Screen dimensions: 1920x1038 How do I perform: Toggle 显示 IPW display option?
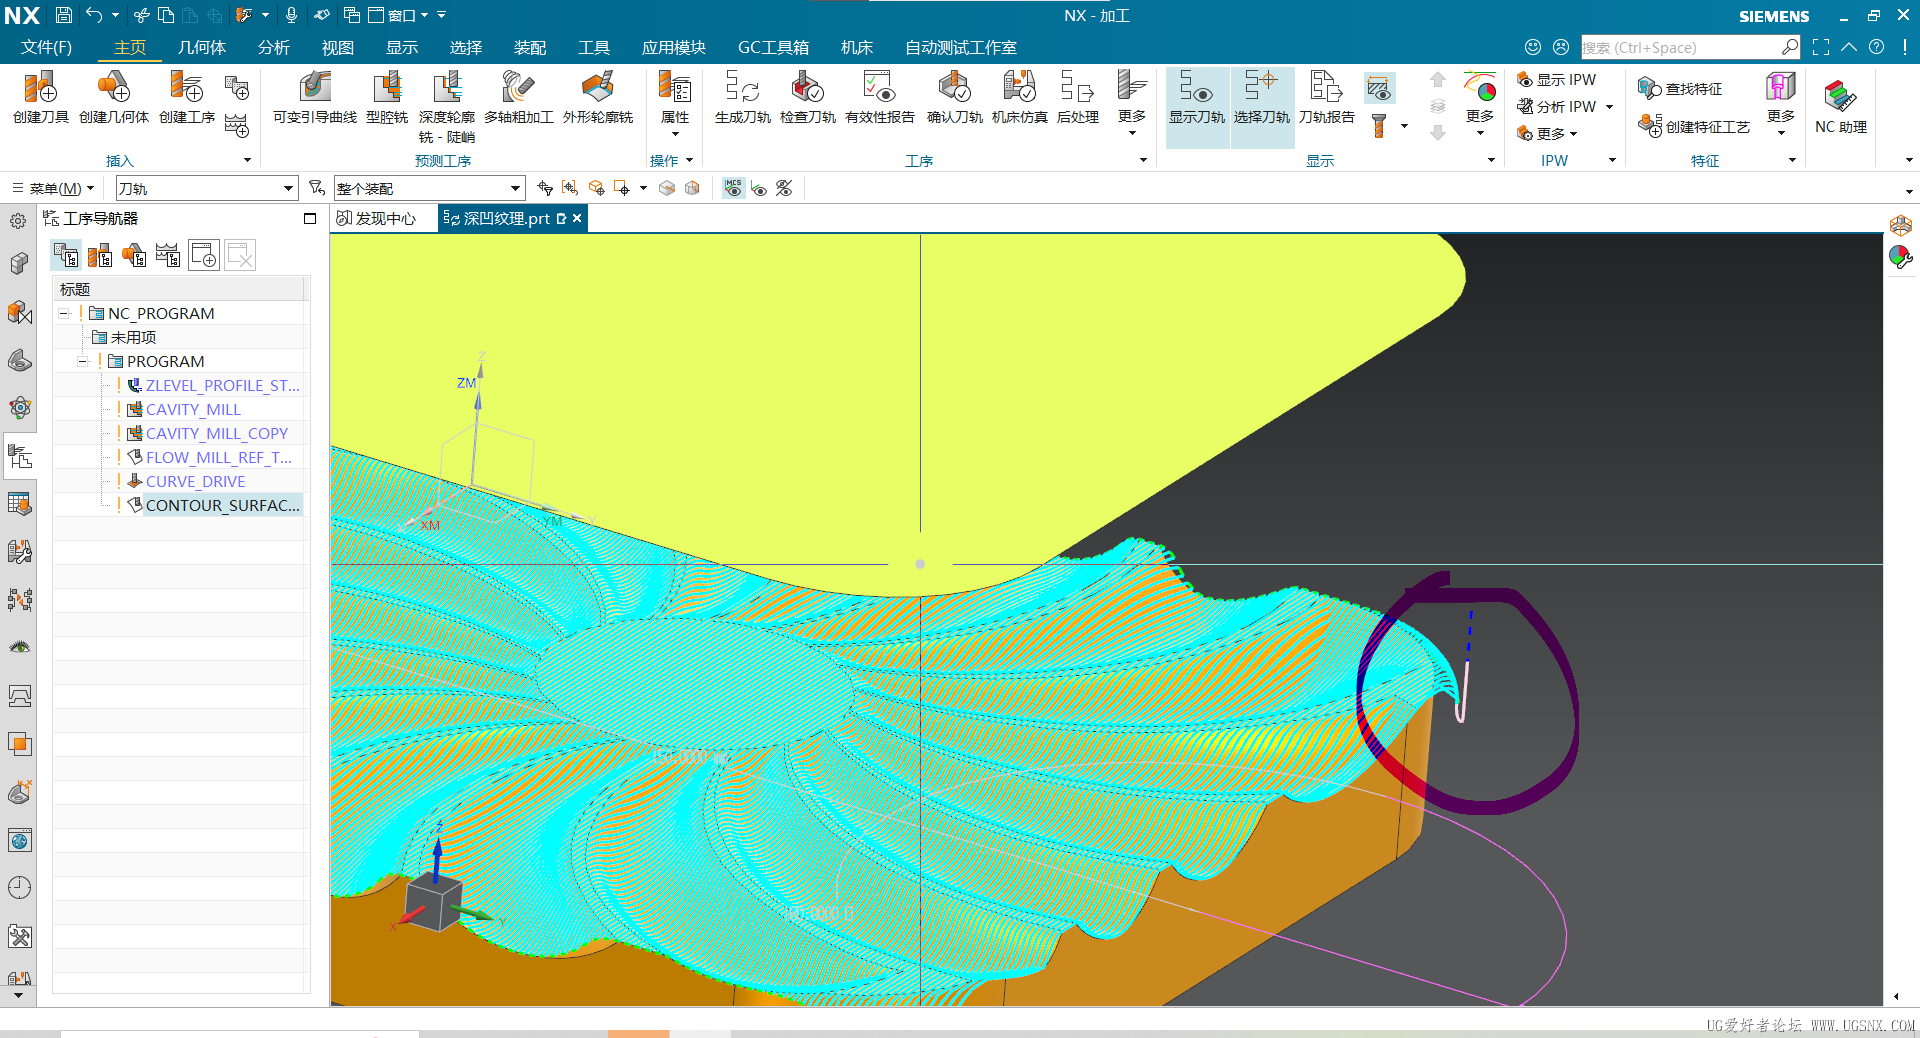tap(1557, 80)
